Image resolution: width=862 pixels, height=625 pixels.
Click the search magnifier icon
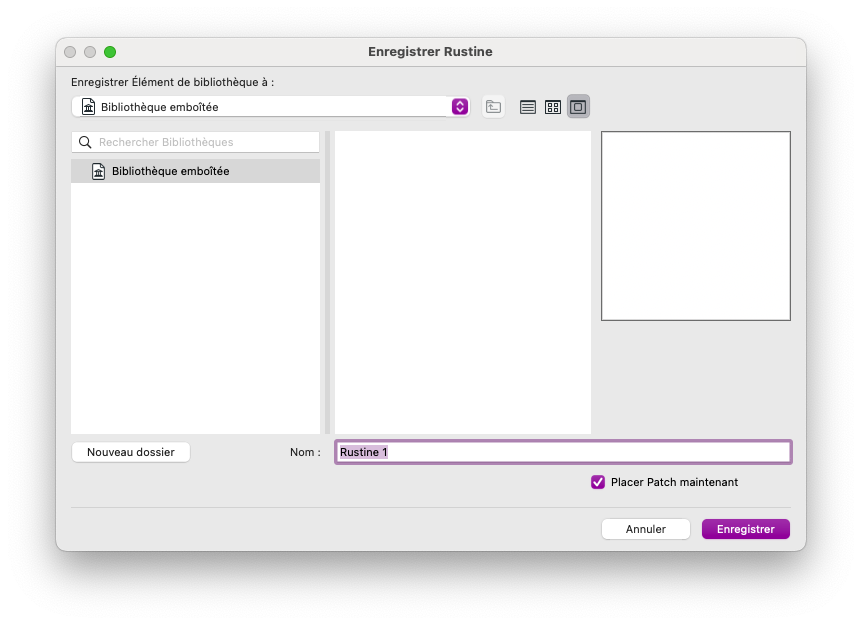point(85,142)
